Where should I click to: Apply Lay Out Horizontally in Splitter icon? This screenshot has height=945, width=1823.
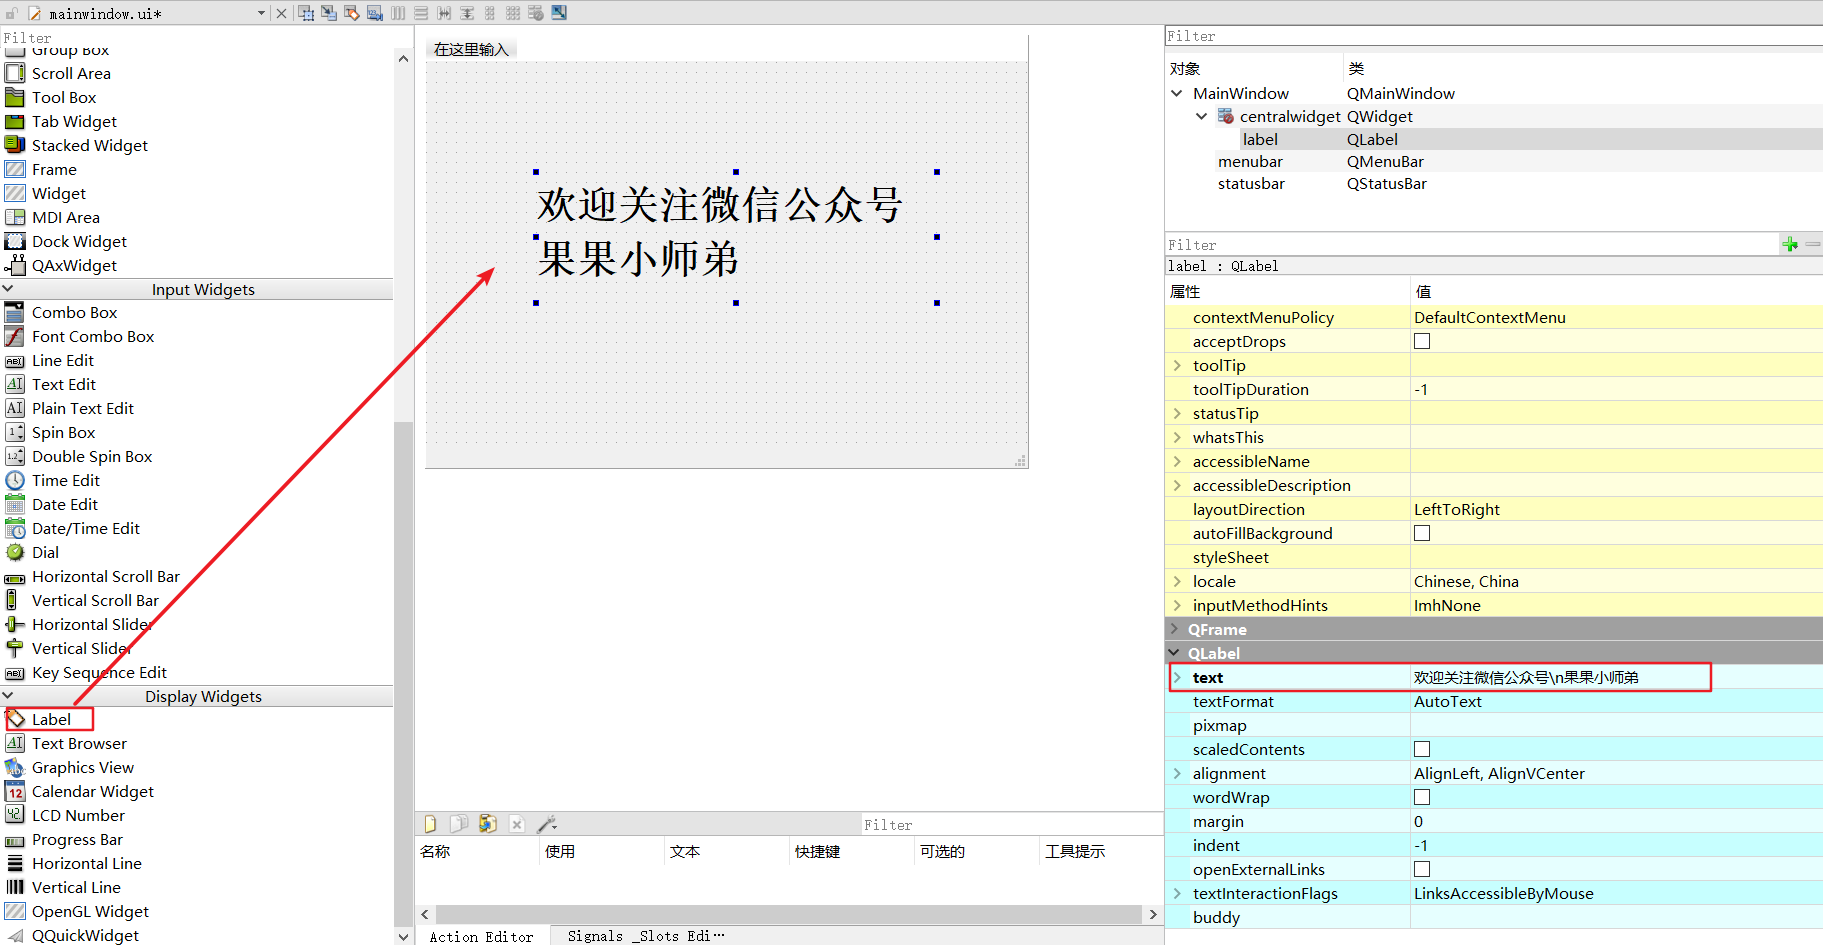(444, 13)
